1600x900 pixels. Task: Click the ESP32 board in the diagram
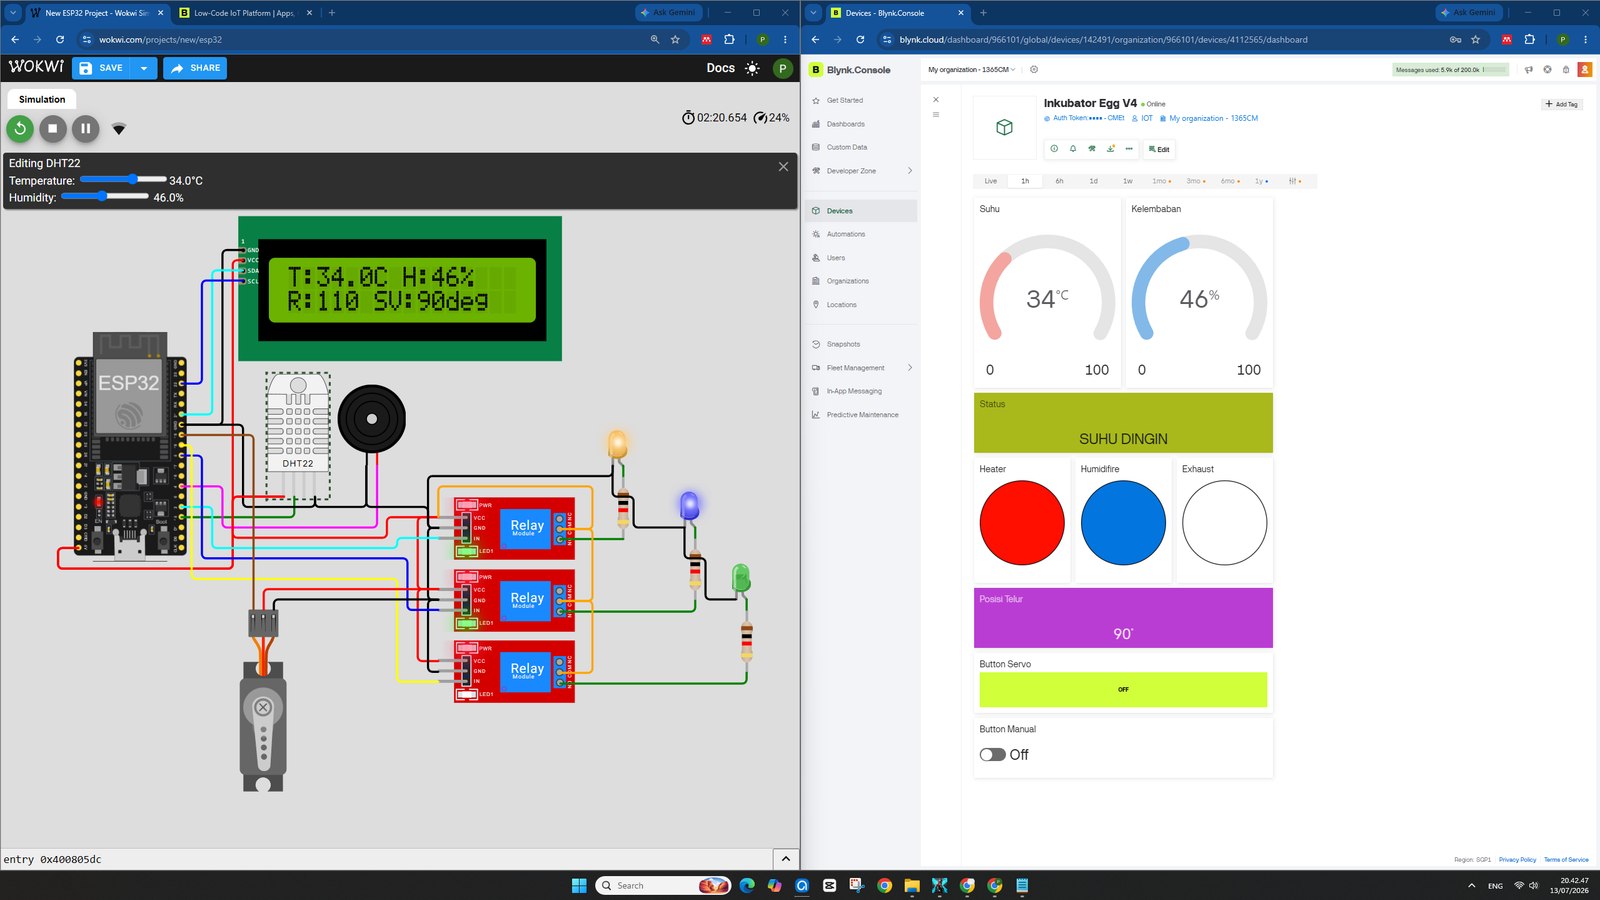(x=129, y=445)
